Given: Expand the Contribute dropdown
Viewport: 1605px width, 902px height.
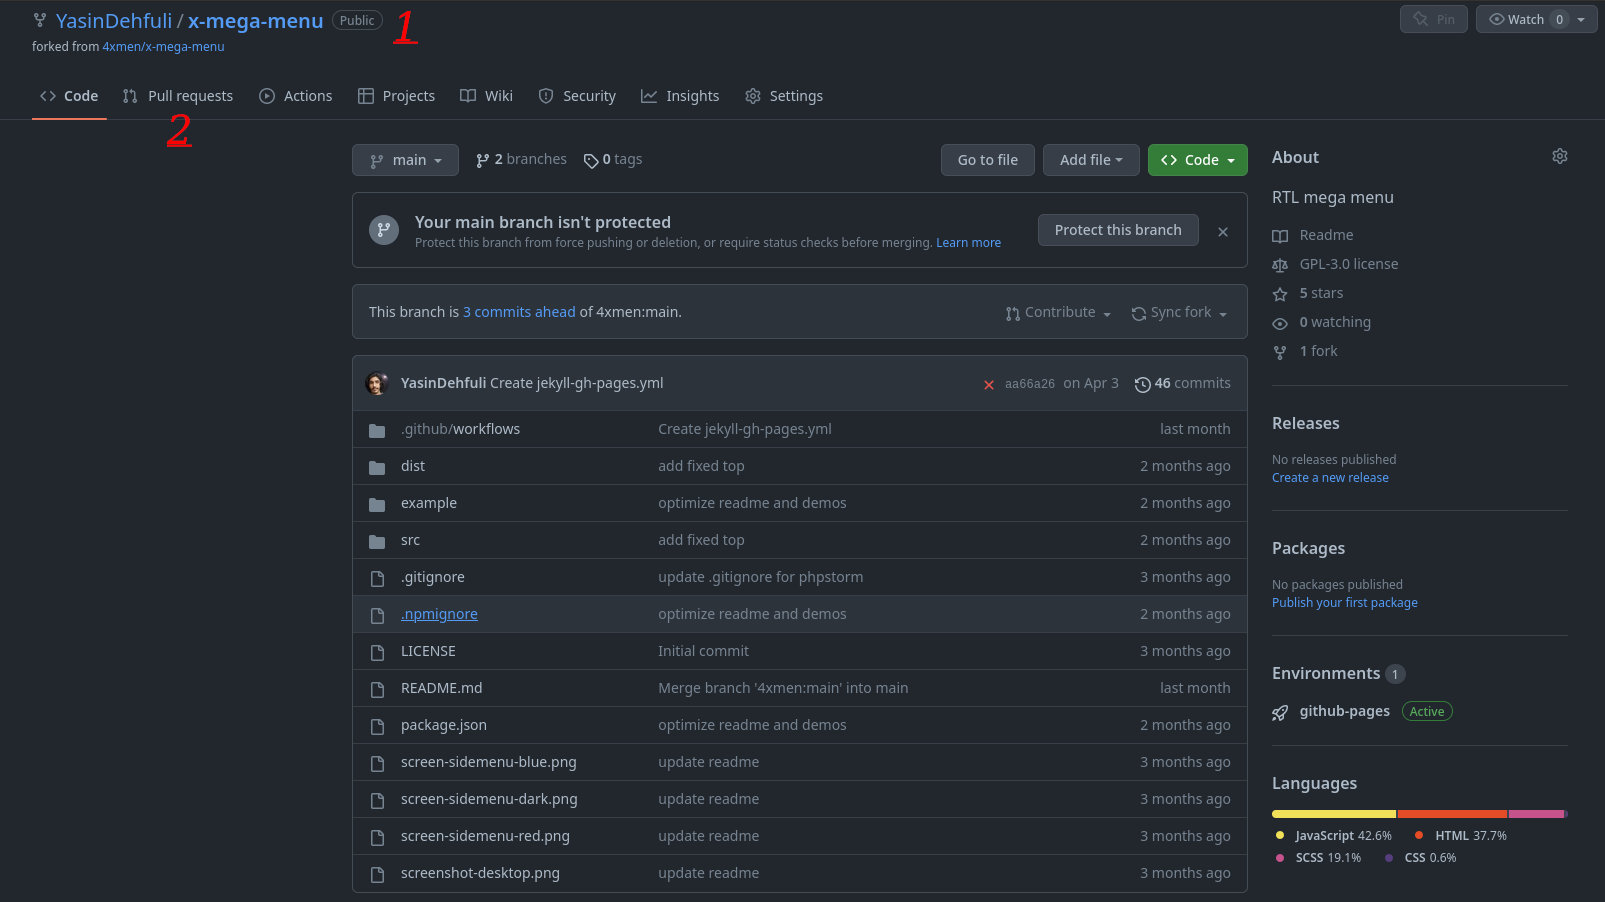Looking at the screenshot, I should (1059, 312).
